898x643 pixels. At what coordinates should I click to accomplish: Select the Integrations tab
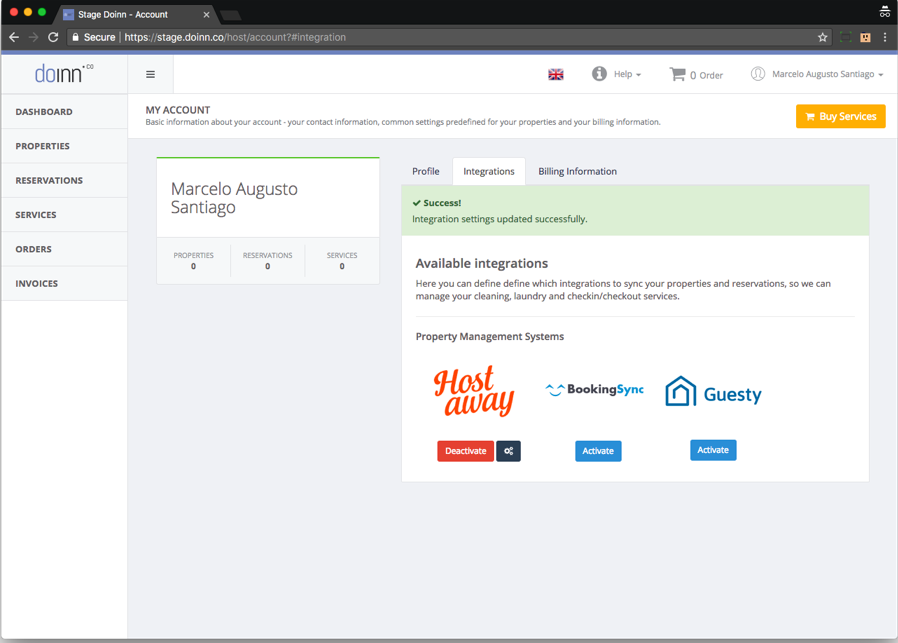point(489,171)
